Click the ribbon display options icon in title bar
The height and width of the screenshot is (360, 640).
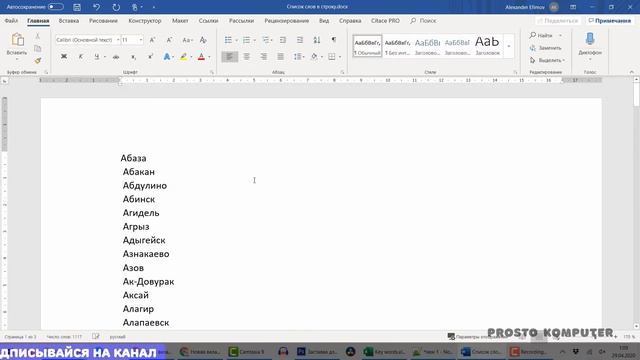click(x=573, y=7)
